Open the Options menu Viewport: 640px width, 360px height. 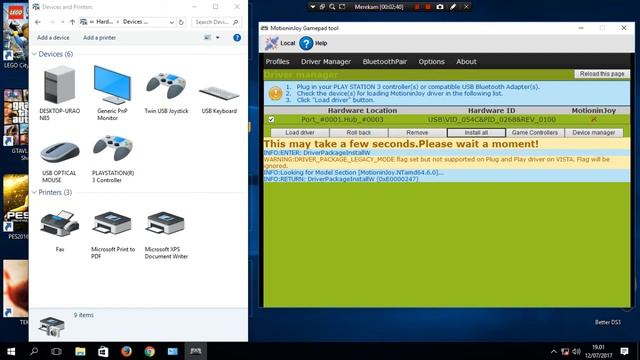[x=431, y=62]
